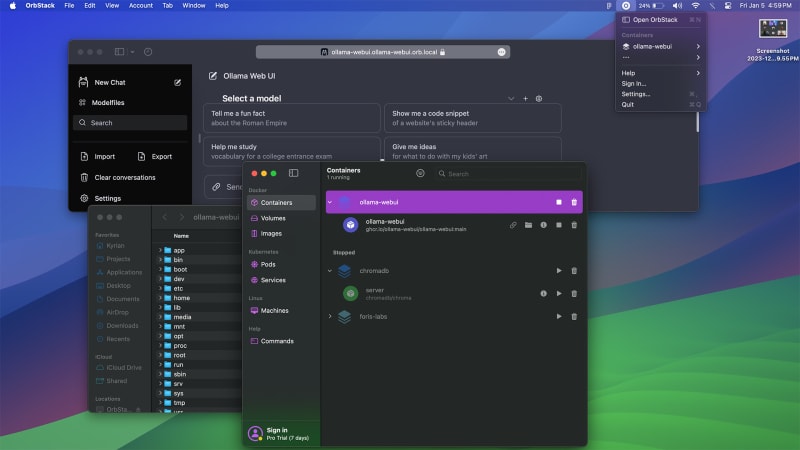Click Sign in at OrbStack sidebar bottom

[276, 430]
